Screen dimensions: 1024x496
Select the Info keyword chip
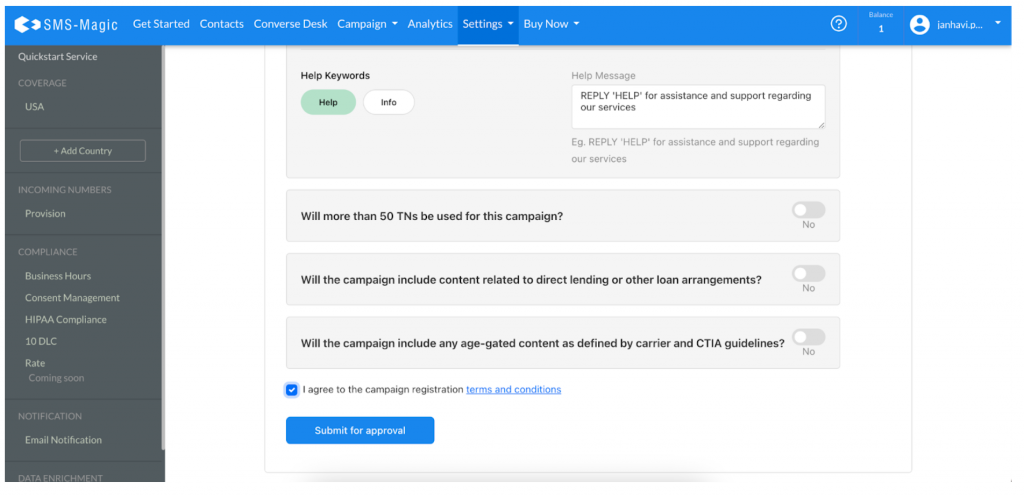click(x=388, y=102)
